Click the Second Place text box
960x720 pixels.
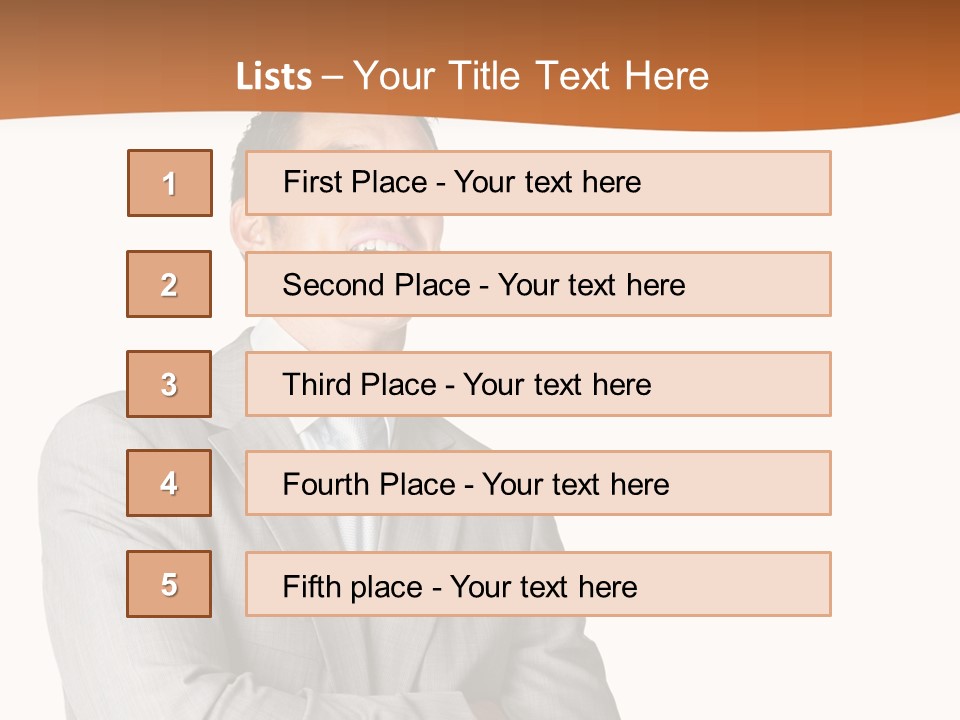[538, 284]
